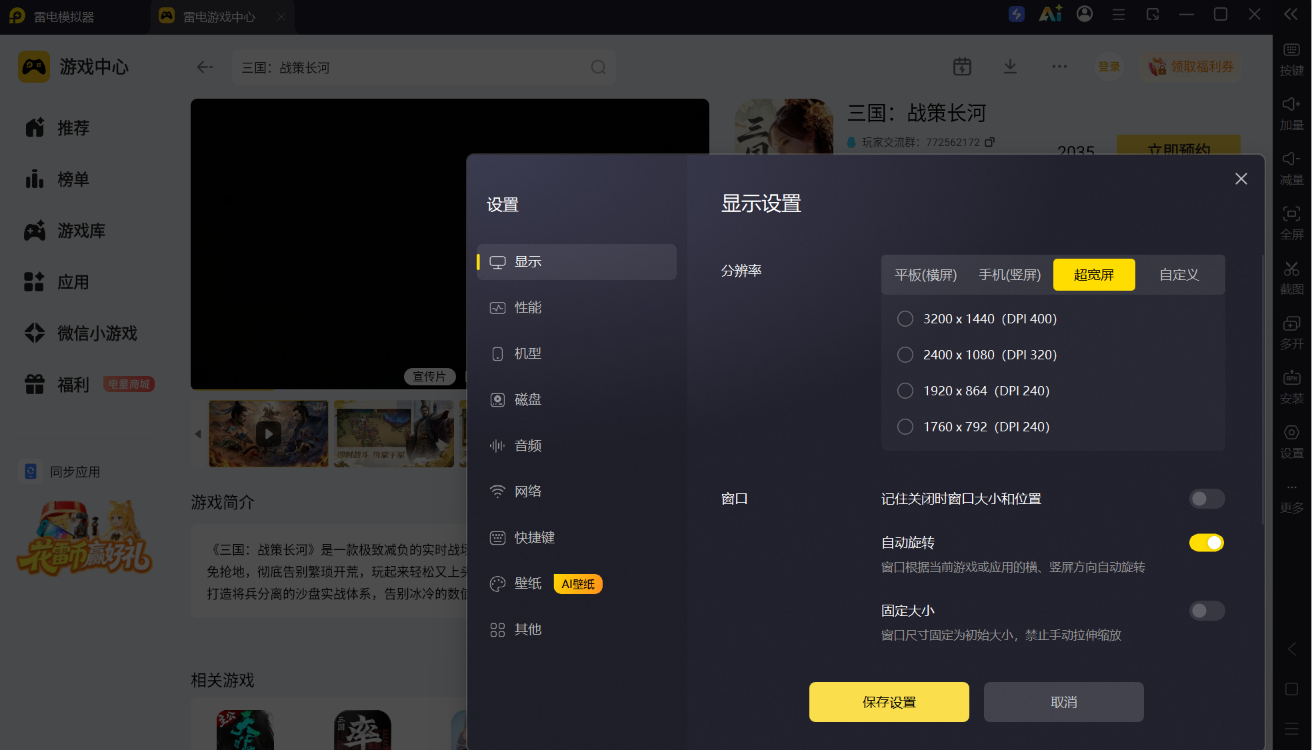Image resolution: width=1312 pixels, height=751 pixels.
Task: Open the AI assistant icon in title bar
Action: click(1050, 14)
